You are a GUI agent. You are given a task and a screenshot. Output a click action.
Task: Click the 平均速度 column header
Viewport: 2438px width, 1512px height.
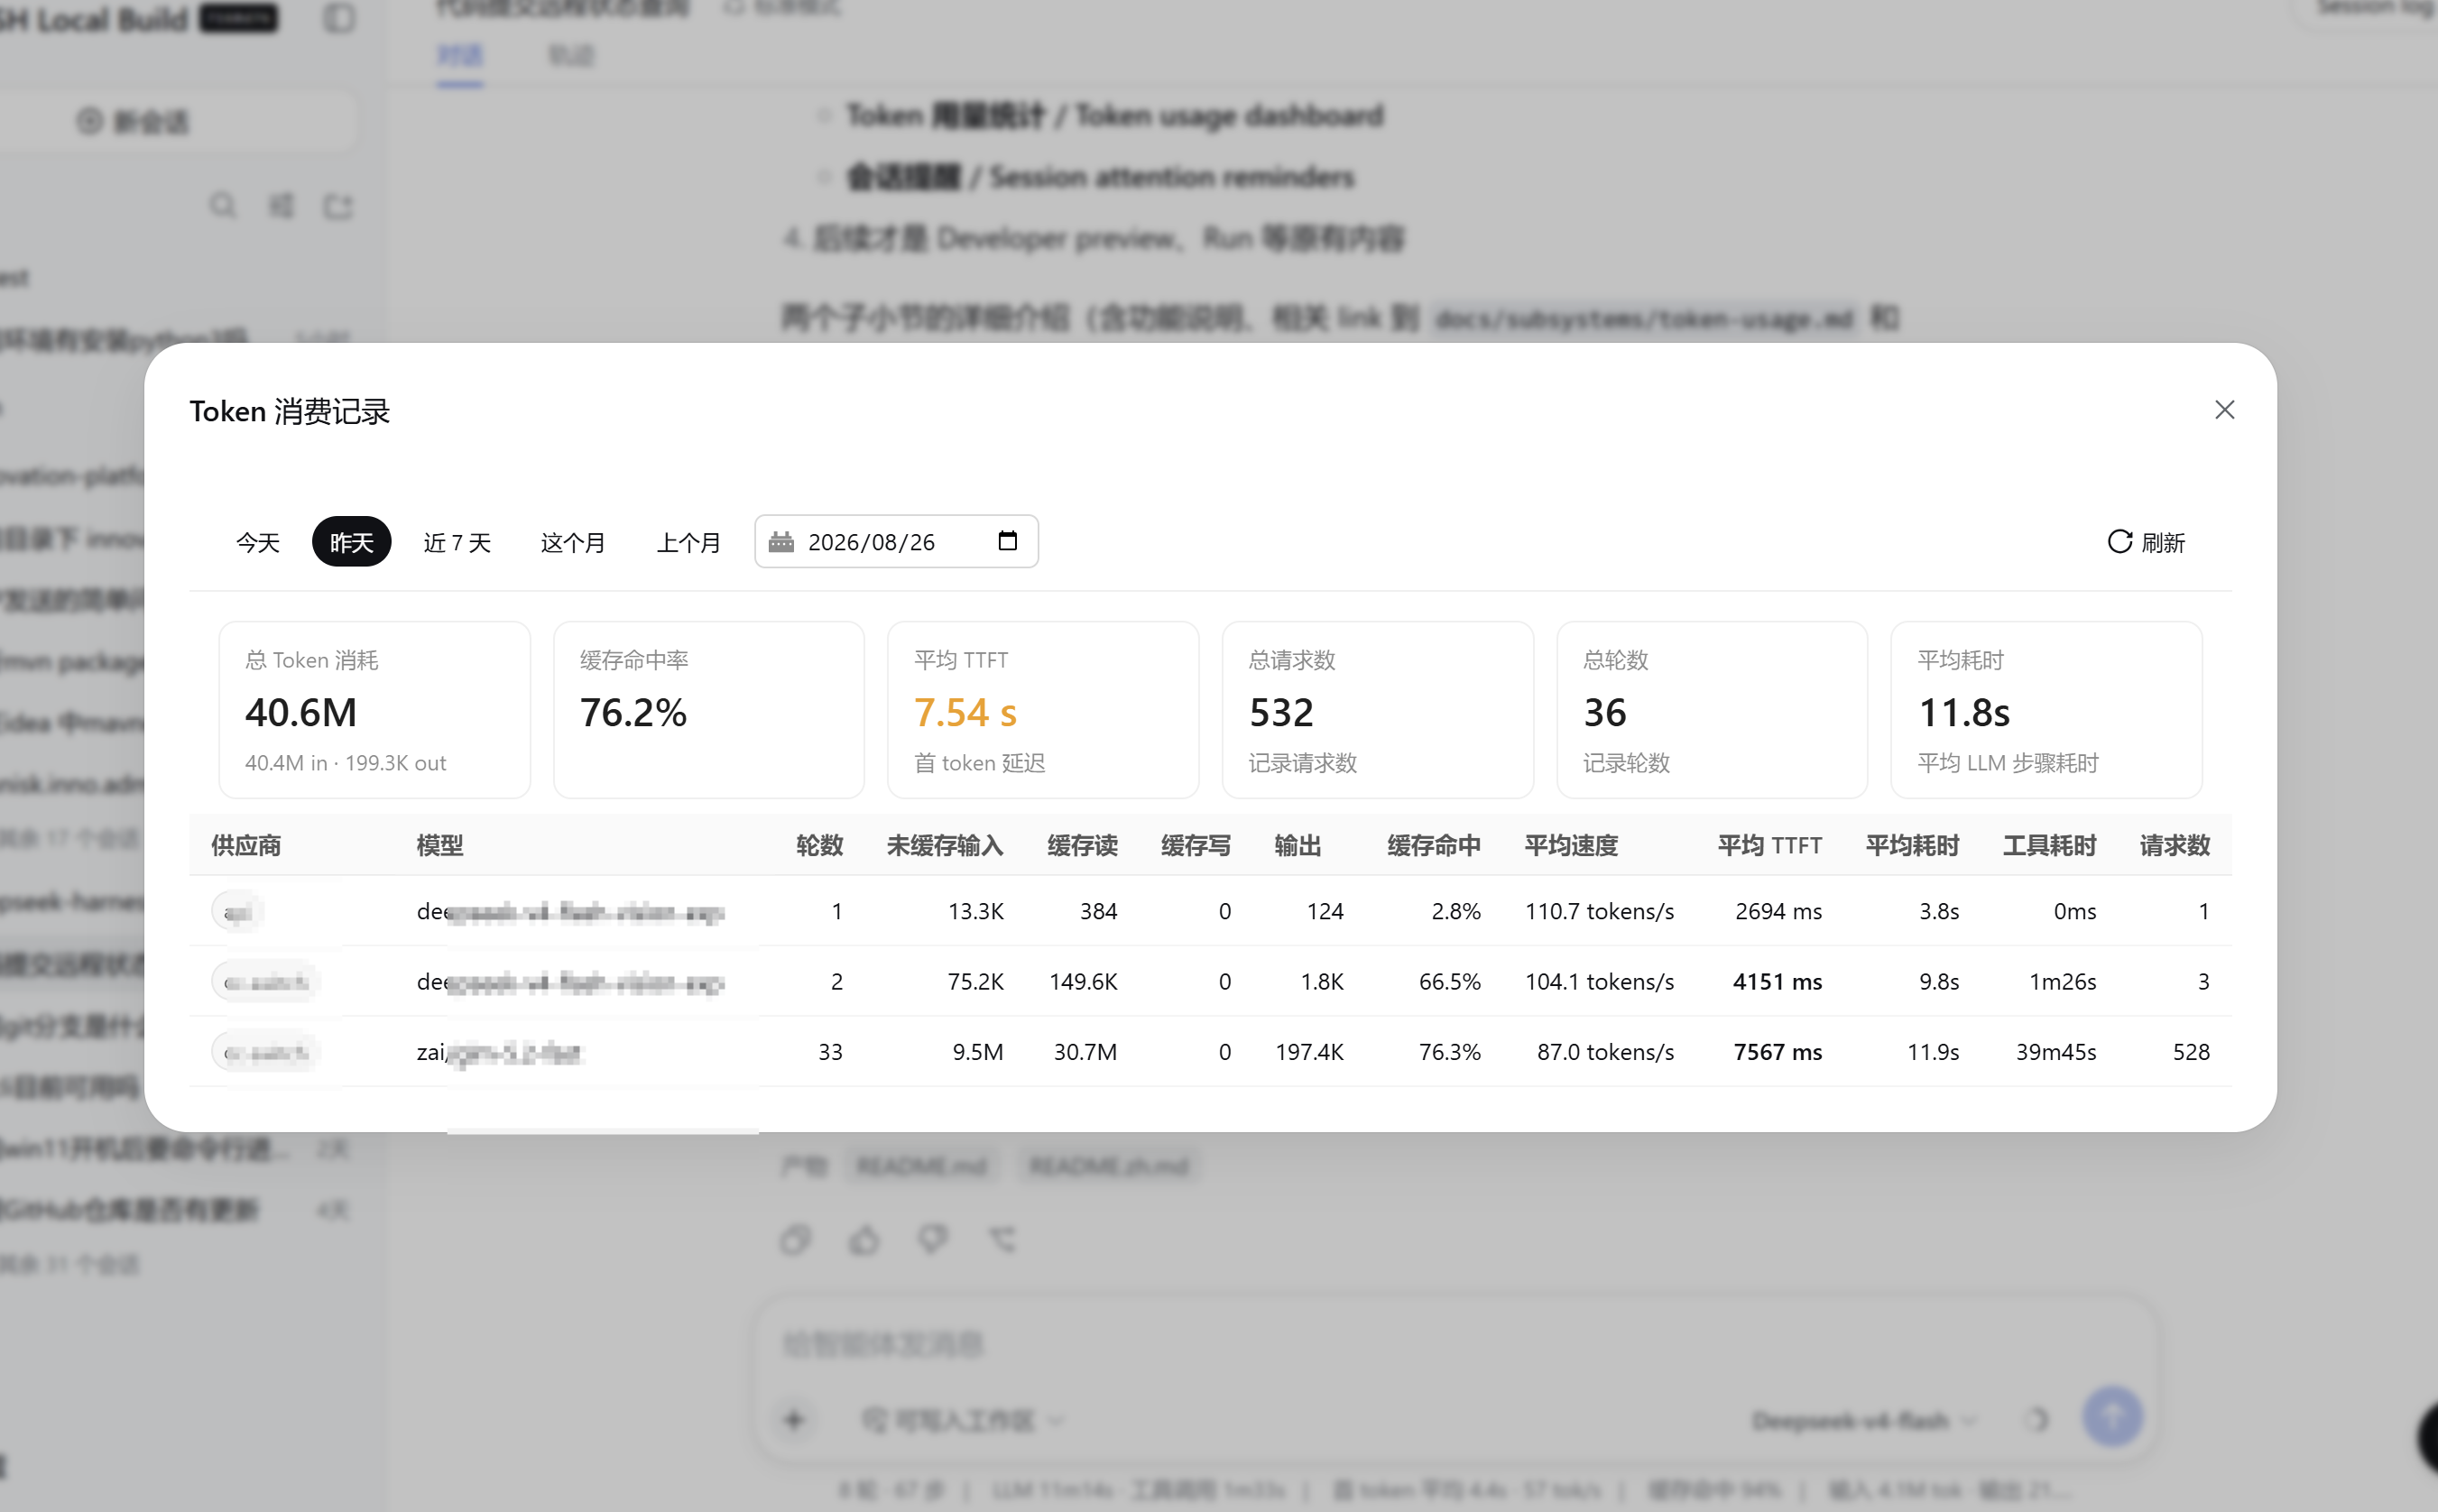1571,846
